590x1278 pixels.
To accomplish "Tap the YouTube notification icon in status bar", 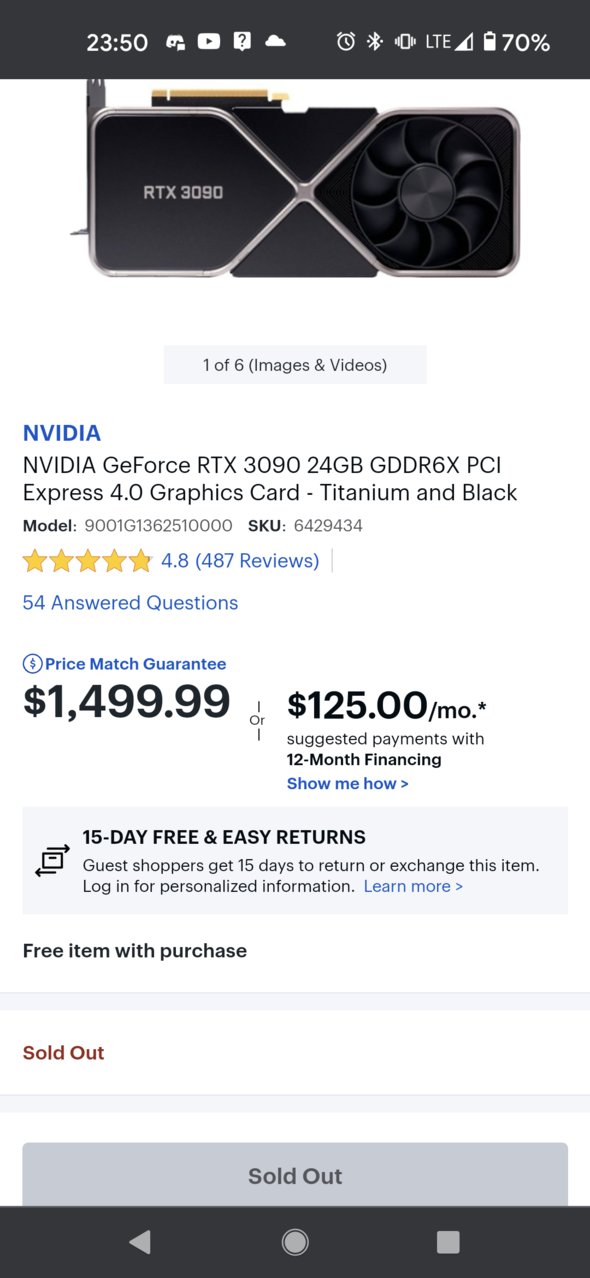I will [x=209, y=41].
